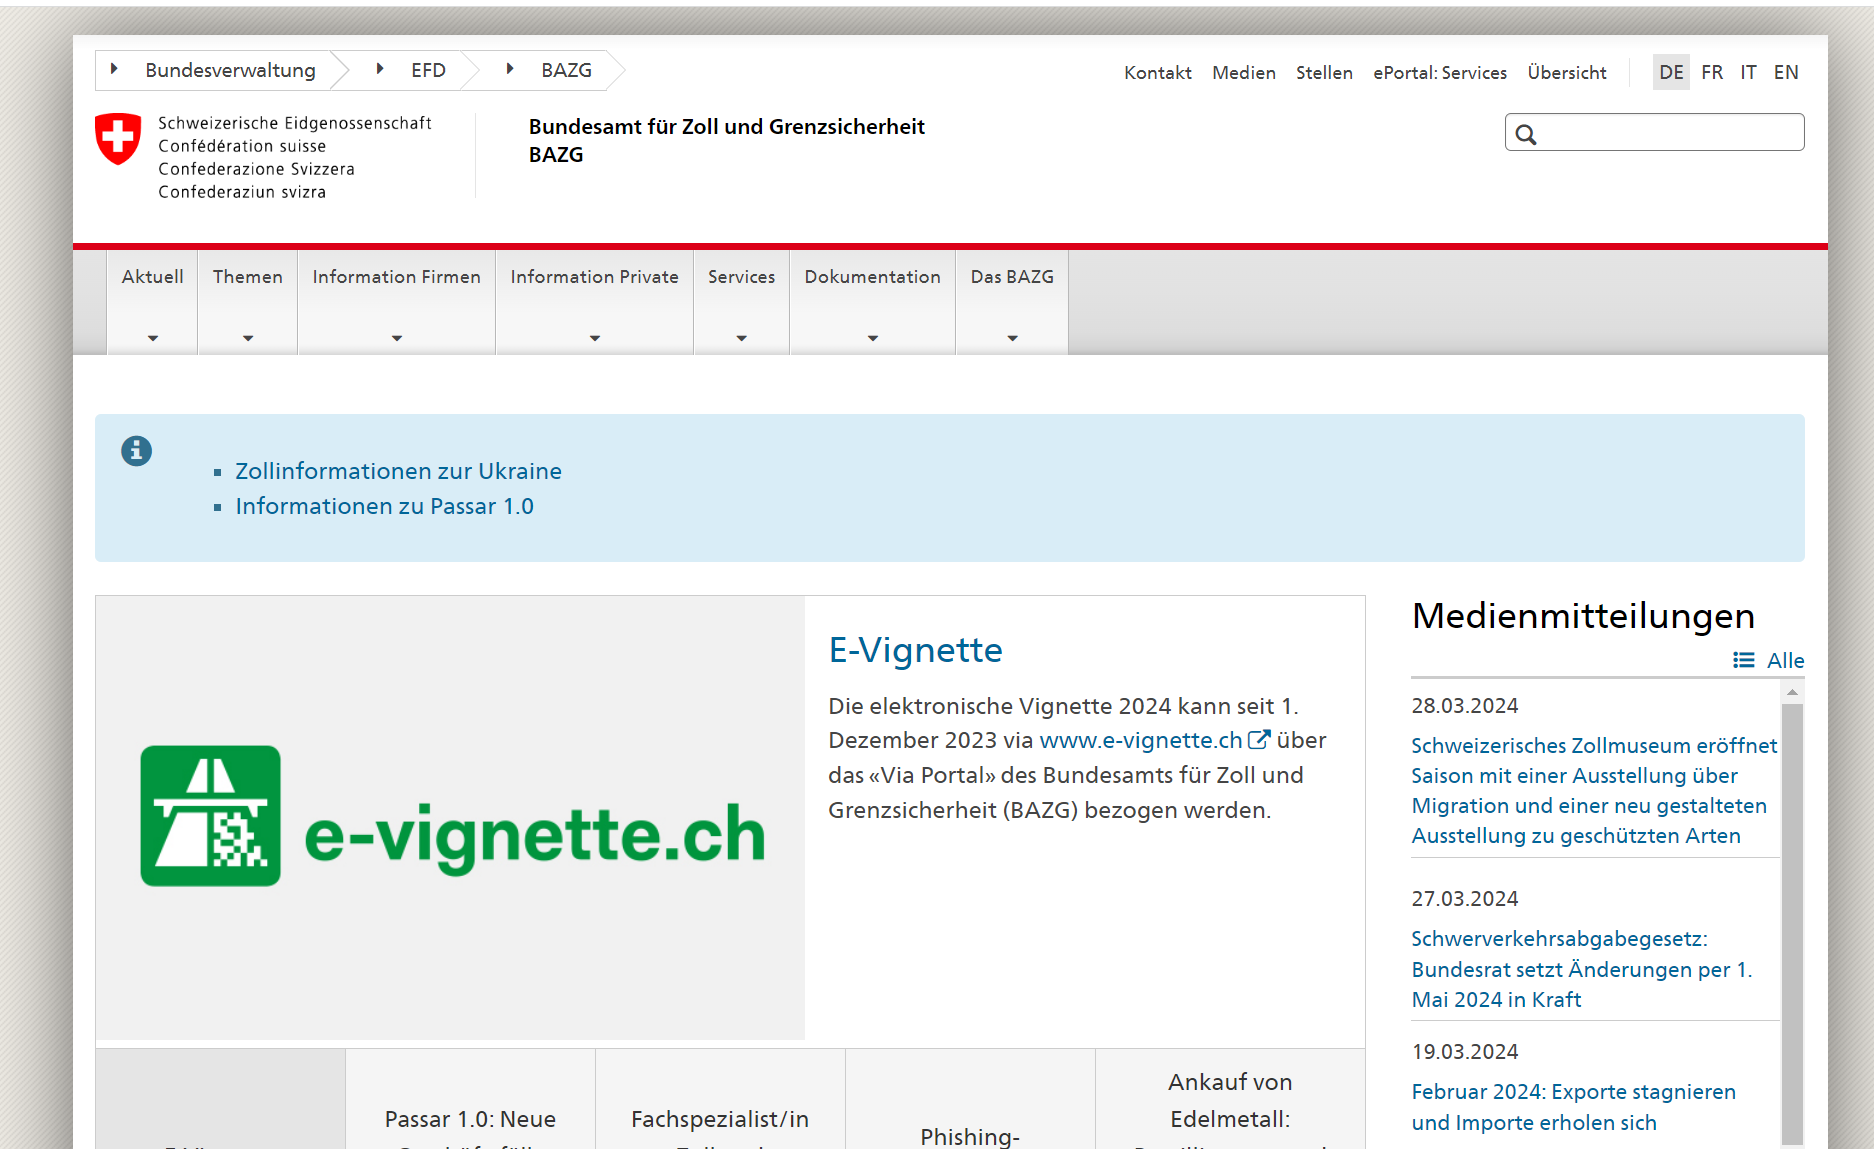1874x1149 pixels.
Task: Open the Medien link in the header
Action: [1244, 73]
